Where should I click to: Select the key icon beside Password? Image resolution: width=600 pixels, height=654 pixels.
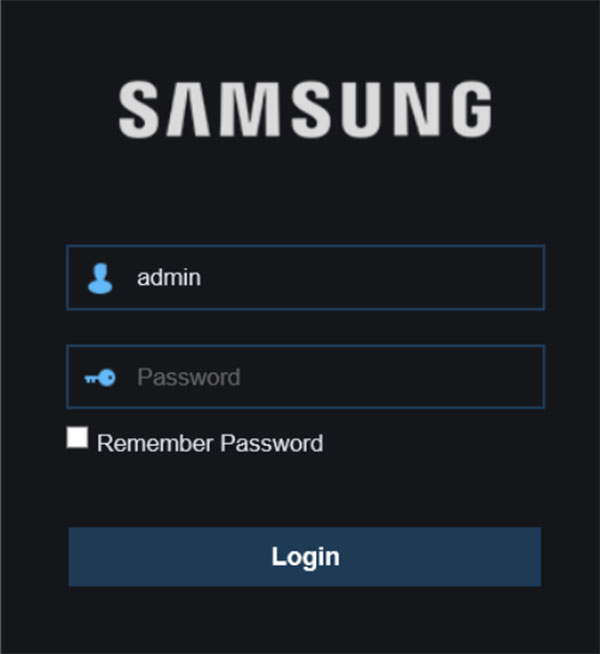click(x=100, y=378)
